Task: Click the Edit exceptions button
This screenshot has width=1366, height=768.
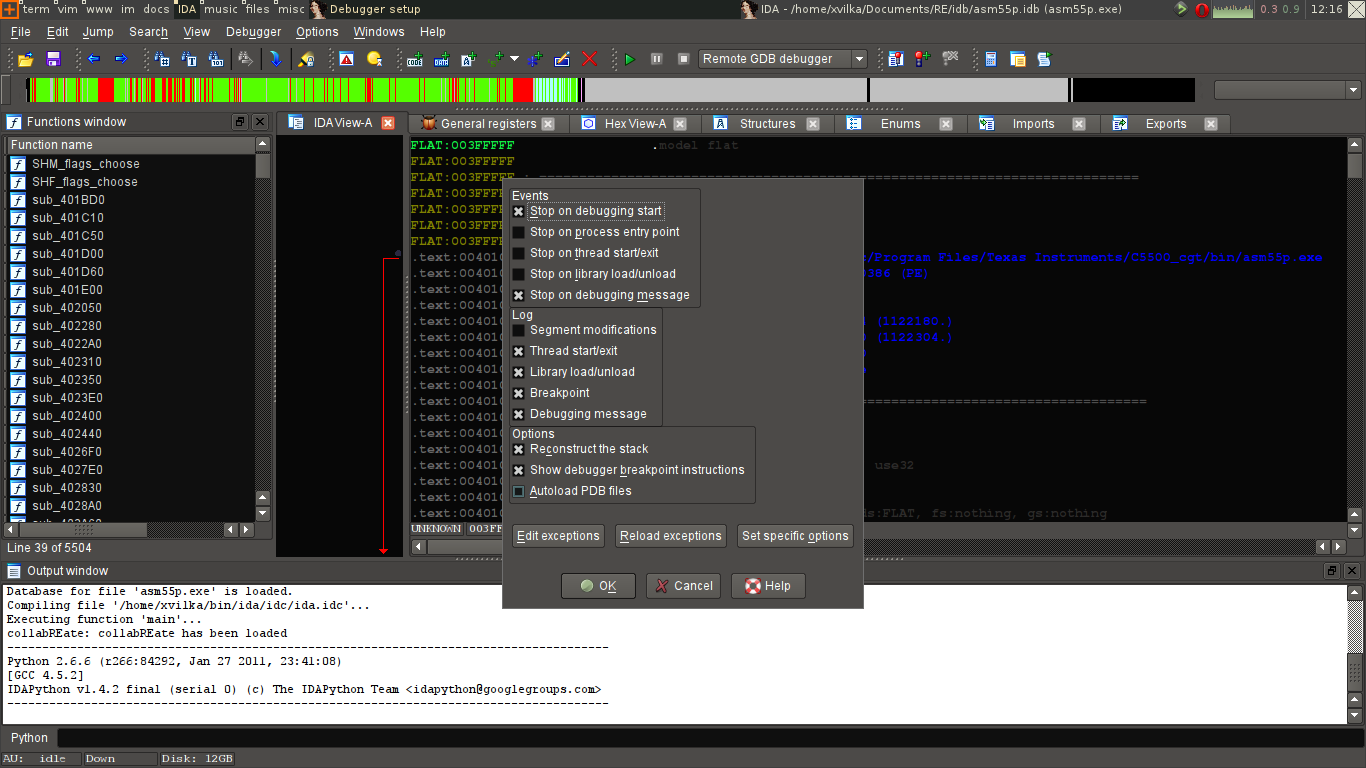Action: pos(558,536)
